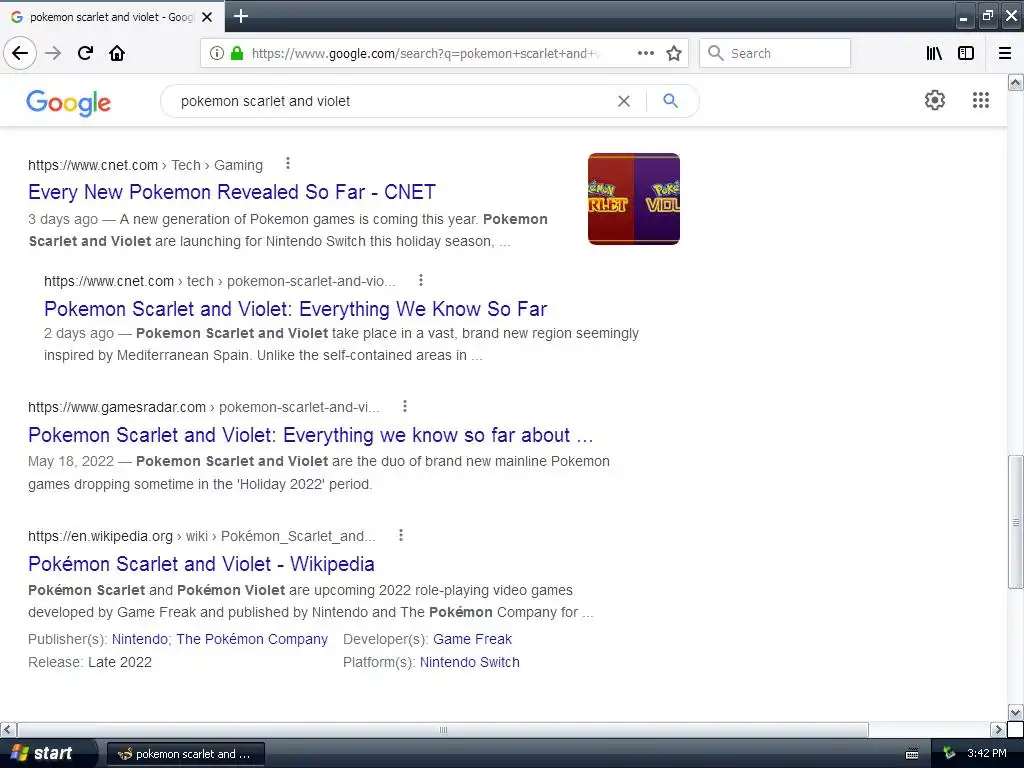The height and width of the screenshot is (768, 1024).
Task: Go back with the browser back arrow
Action: (x=20, y=53)
